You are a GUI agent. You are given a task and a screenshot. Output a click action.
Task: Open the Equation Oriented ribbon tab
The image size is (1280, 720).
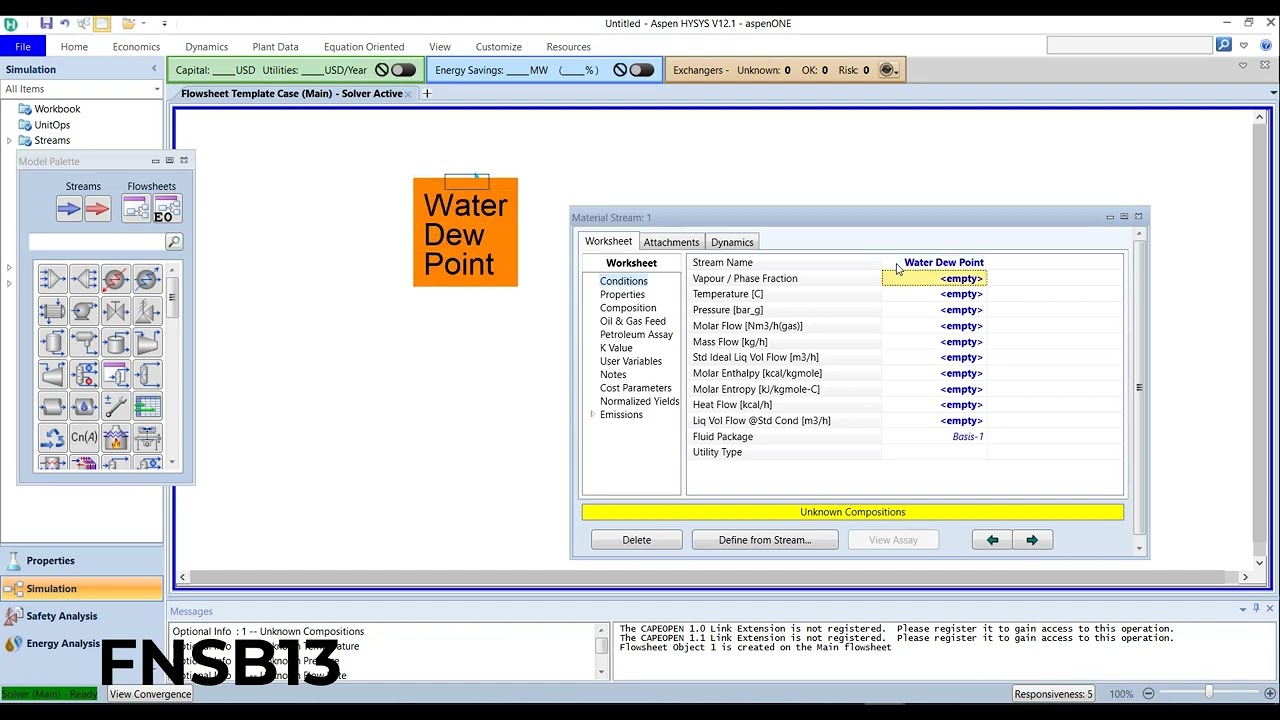364,46
